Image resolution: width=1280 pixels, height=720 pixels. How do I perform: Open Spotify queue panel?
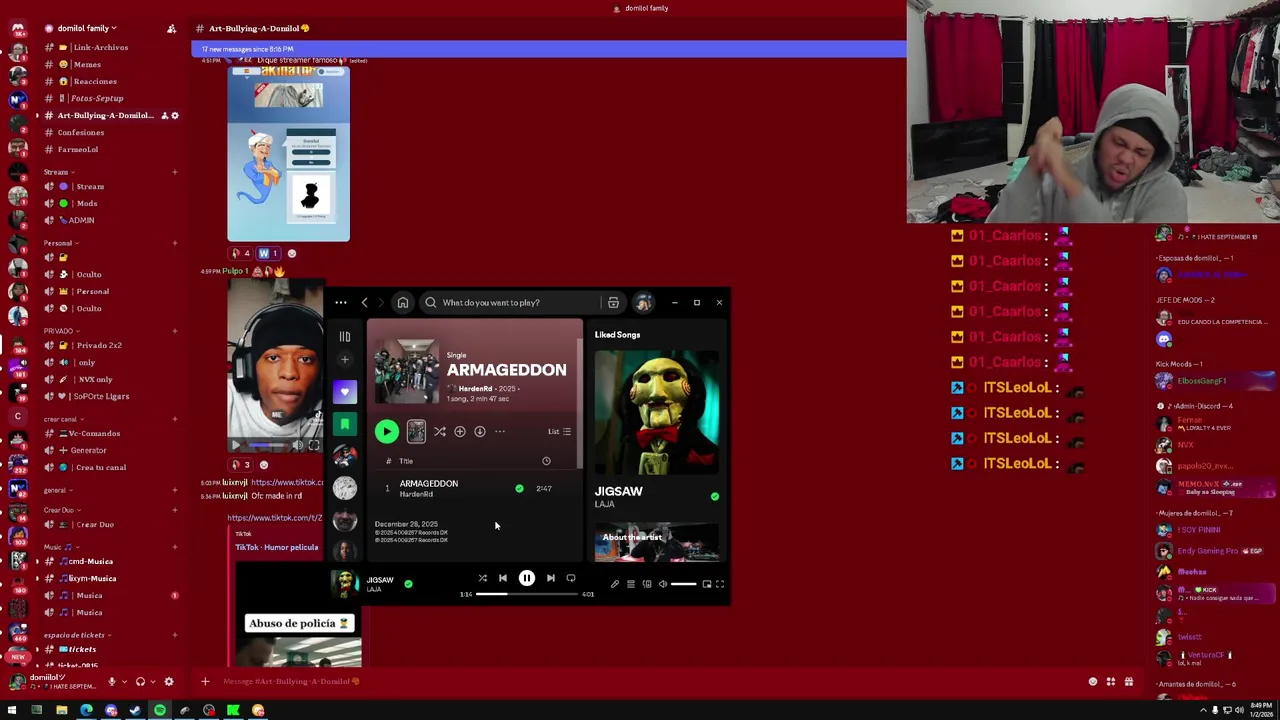[x=630, y=584]
